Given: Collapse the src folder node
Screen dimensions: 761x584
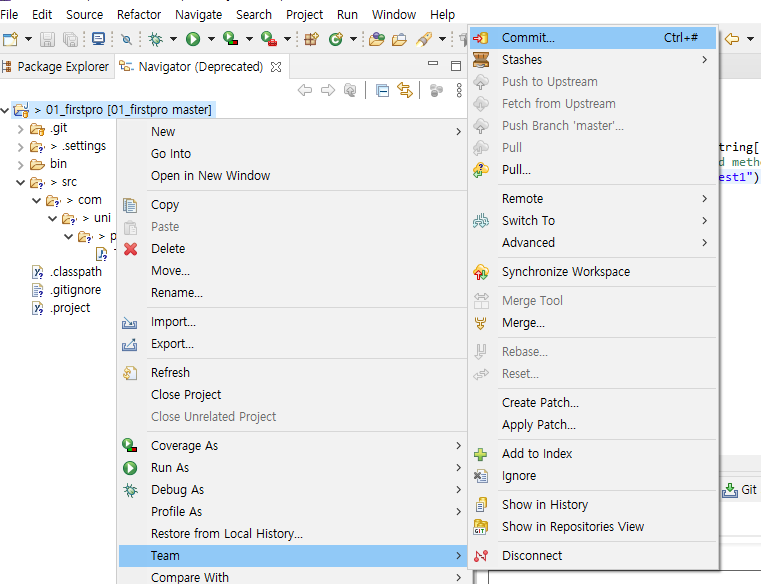Looking at the screenshot, I should 20,183.
